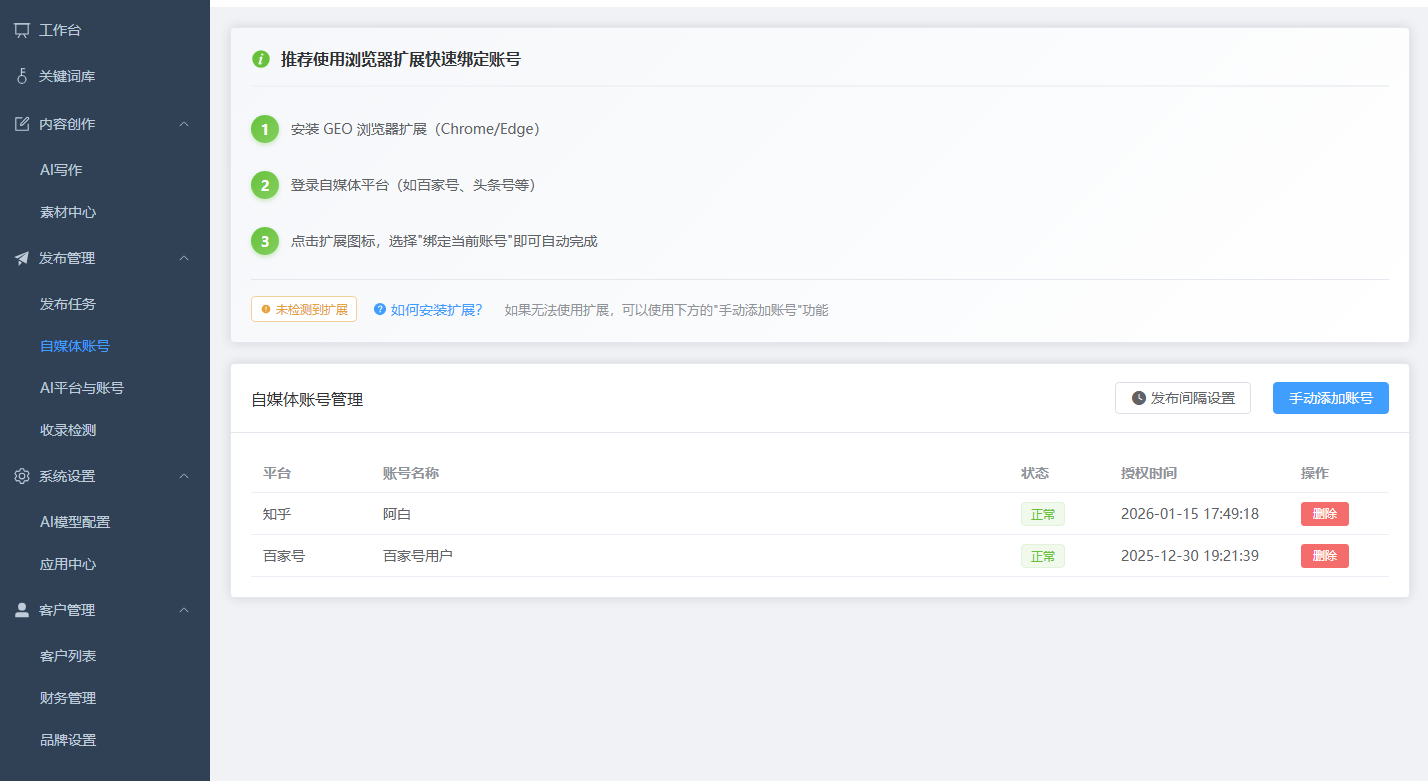Delete the 知乎 account 阿白

(x=1324, y=513)
